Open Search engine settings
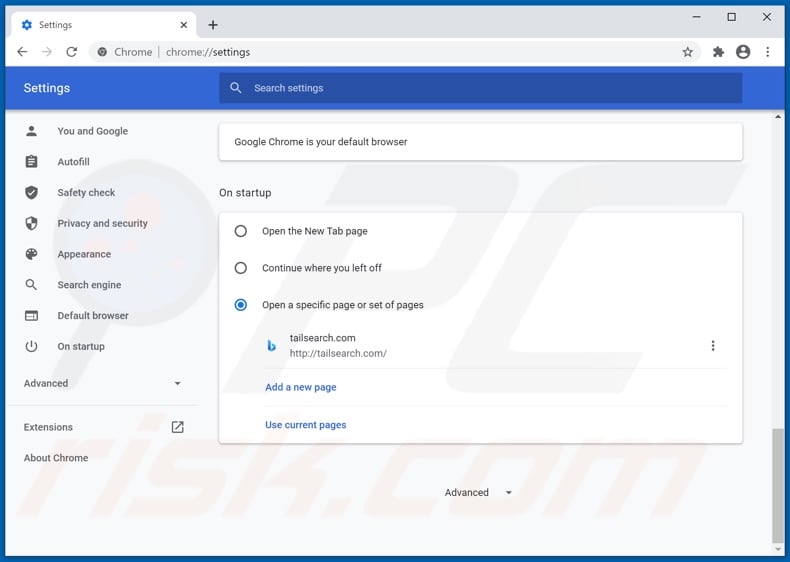Viewport: 790px width, 562px height. pos(89,285)
